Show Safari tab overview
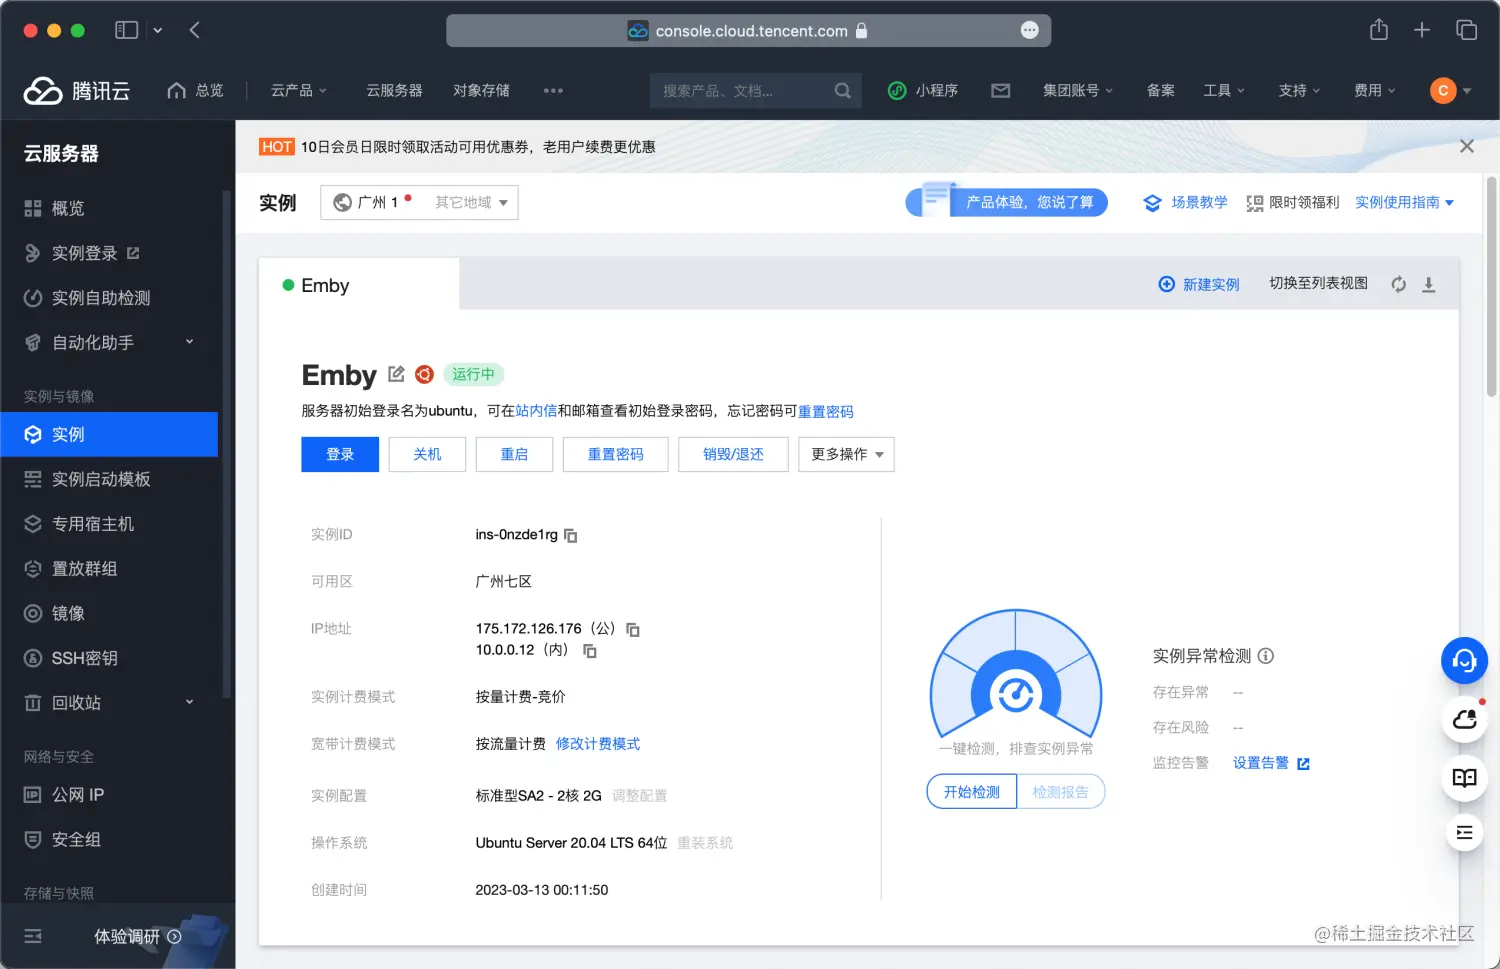This screenshot has height=969, width=1500. [1466, 30]
